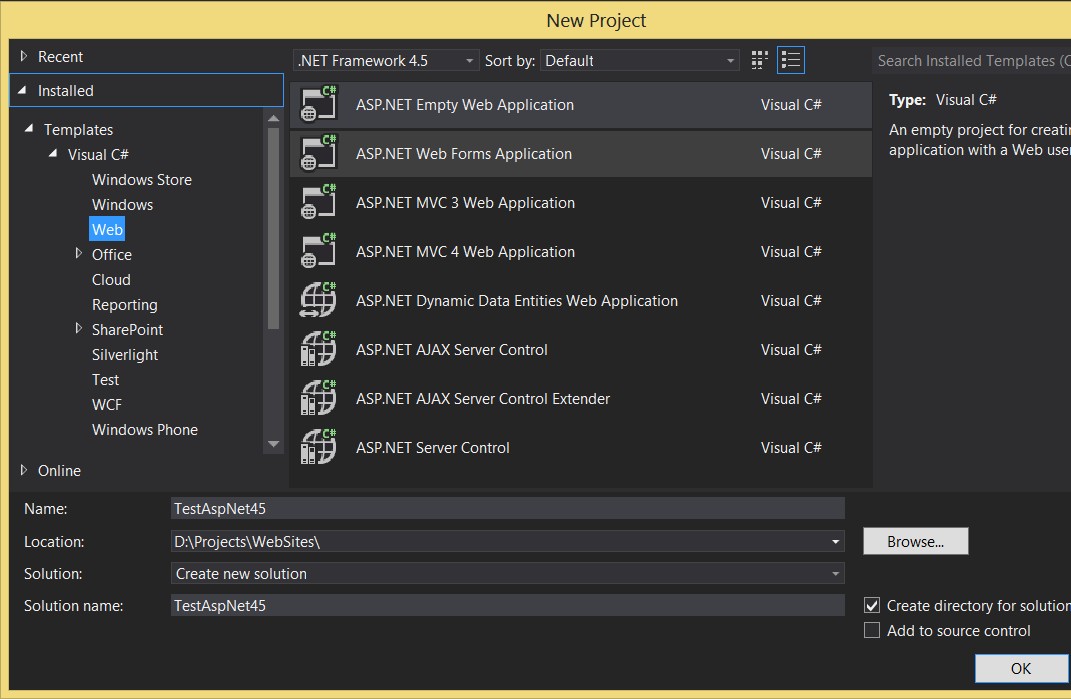Screen dimensions: 1071x699
Task: Click the AJAX Server Control Extender icon
Action: (x=319, y=398)
